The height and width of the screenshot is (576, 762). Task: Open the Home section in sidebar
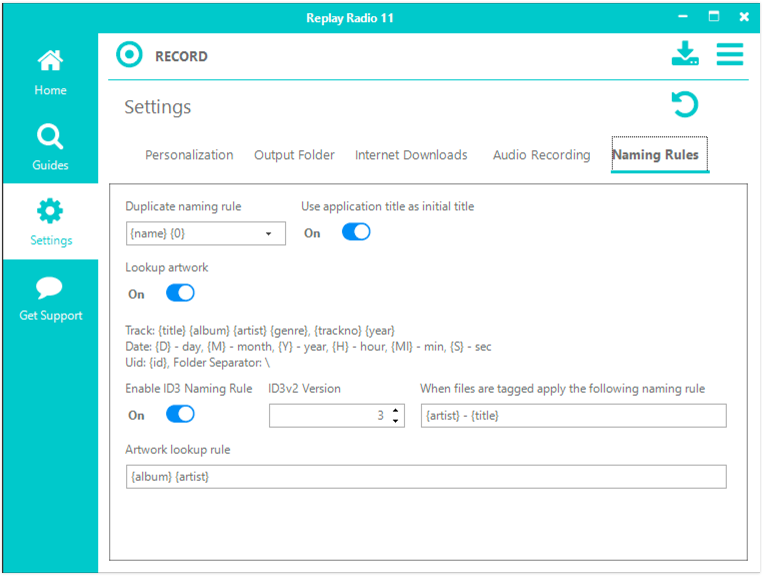point(50,72)
